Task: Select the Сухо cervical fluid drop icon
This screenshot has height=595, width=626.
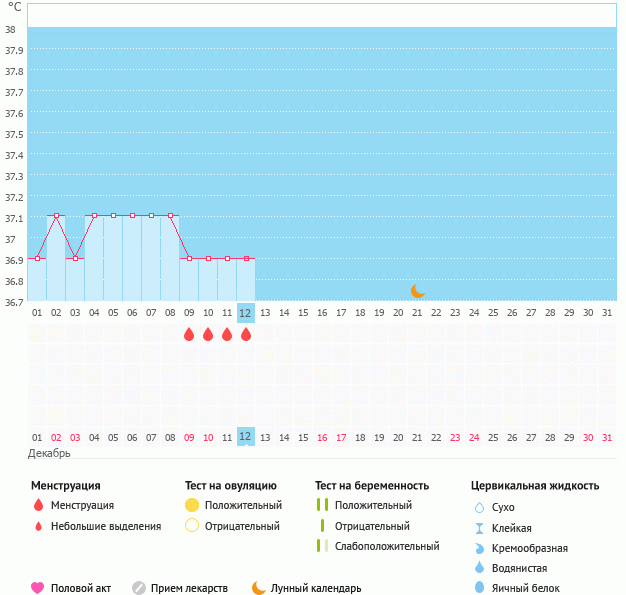Action: (x=479, y=508)
